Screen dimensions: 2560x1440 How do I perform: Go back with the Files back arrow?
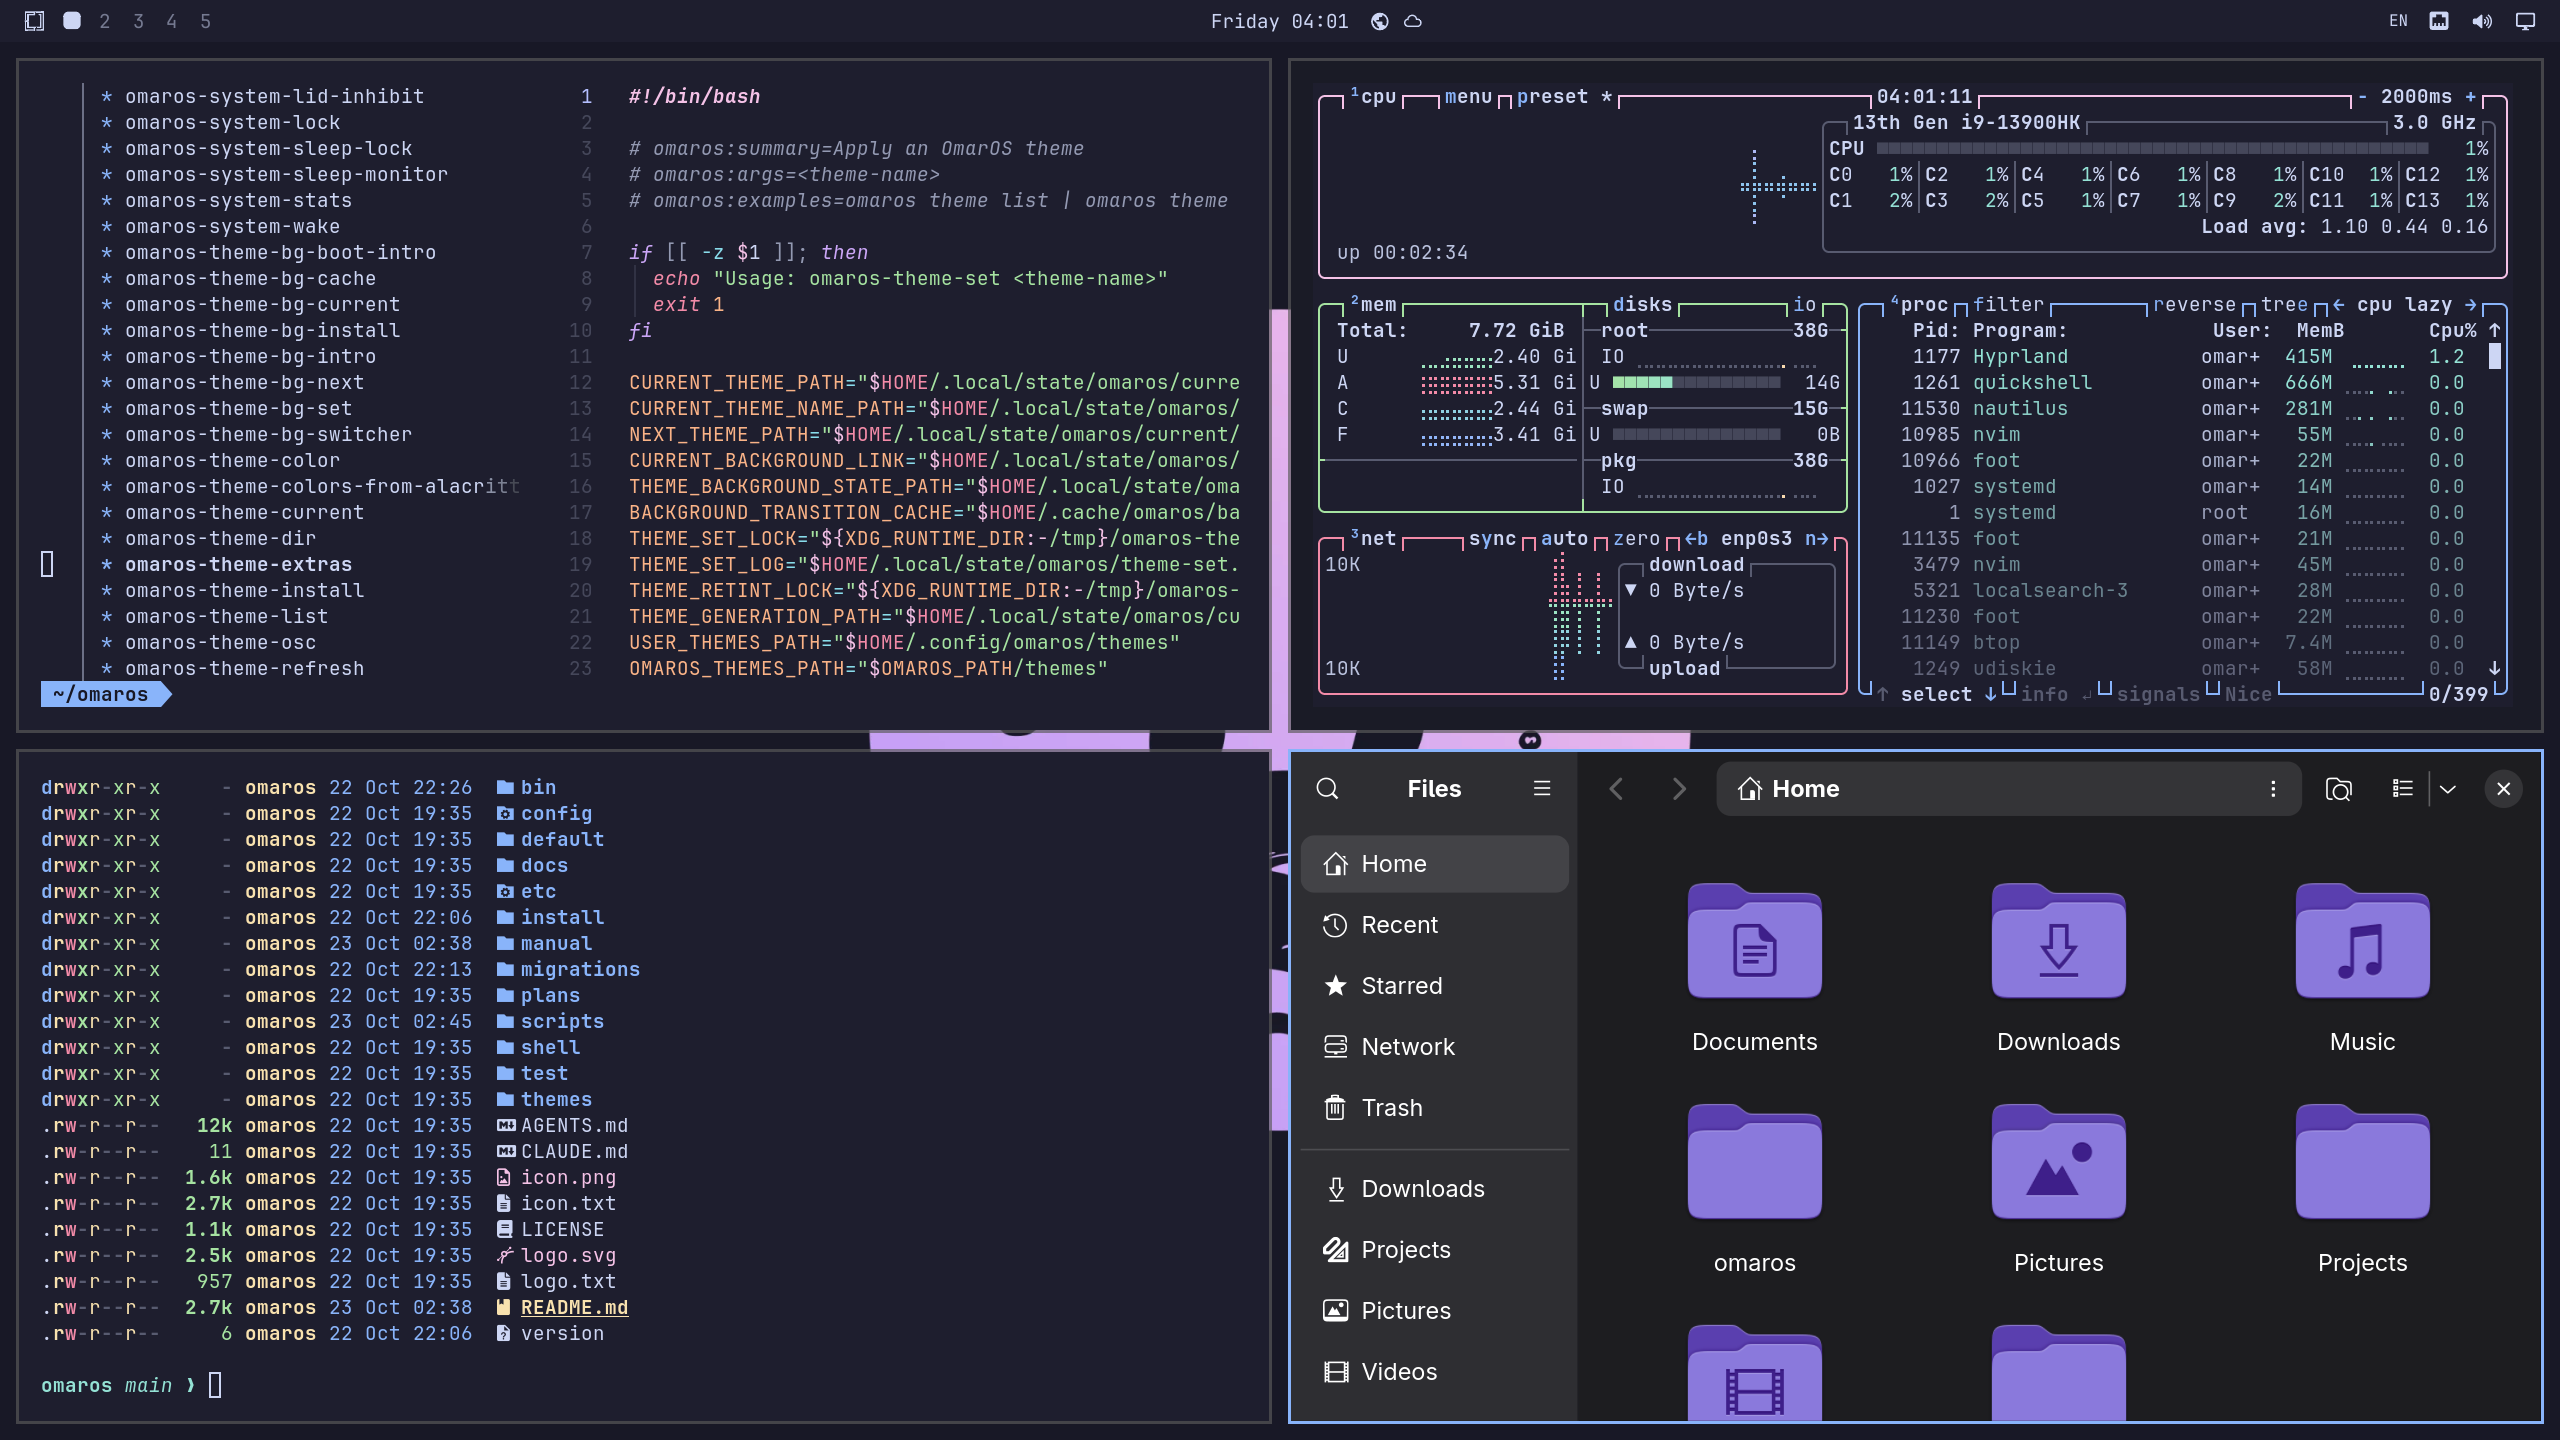pyautogui.click(x=1616, y=789)
